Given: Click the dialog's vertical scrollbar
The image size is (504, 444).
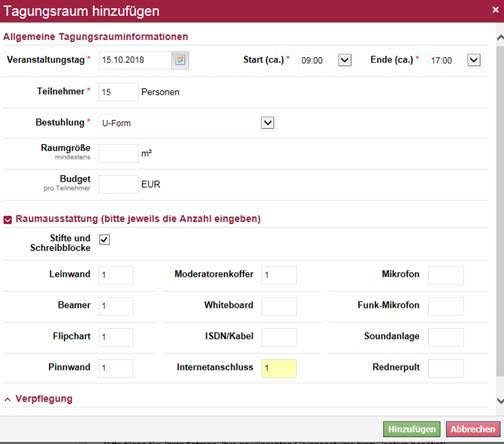Looking at the screenshot, I should 500,212.
